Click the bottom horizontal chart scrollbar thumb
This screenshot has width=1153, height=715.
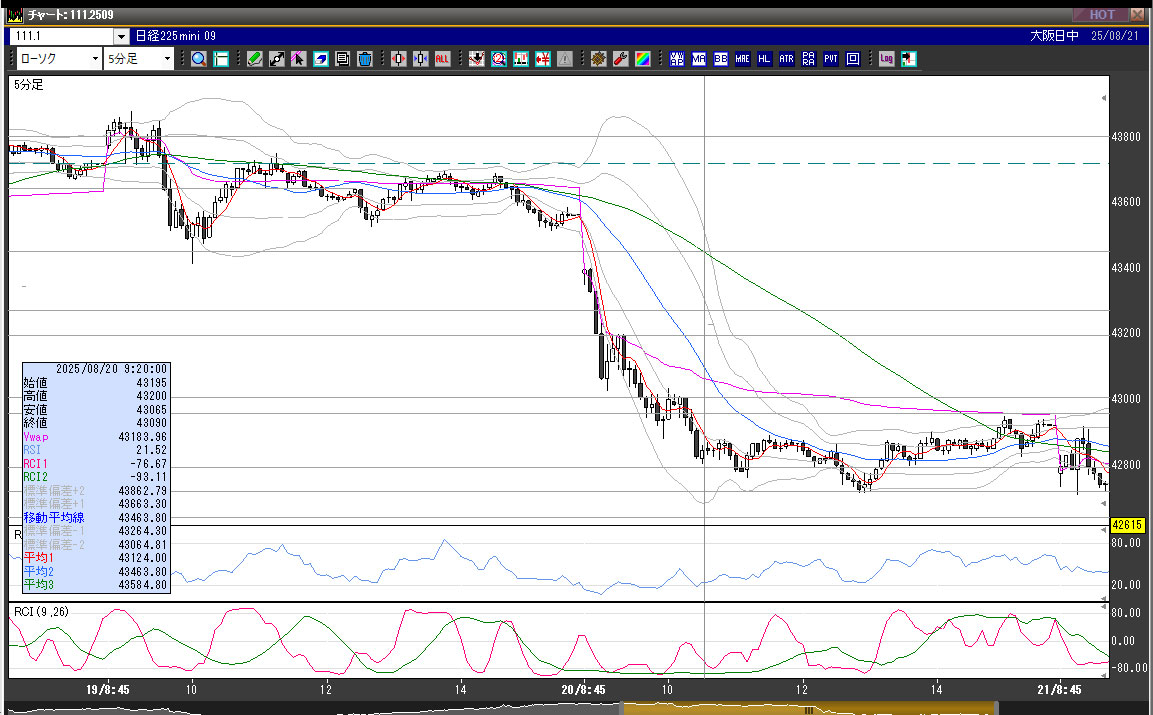[x=807, y=709]
